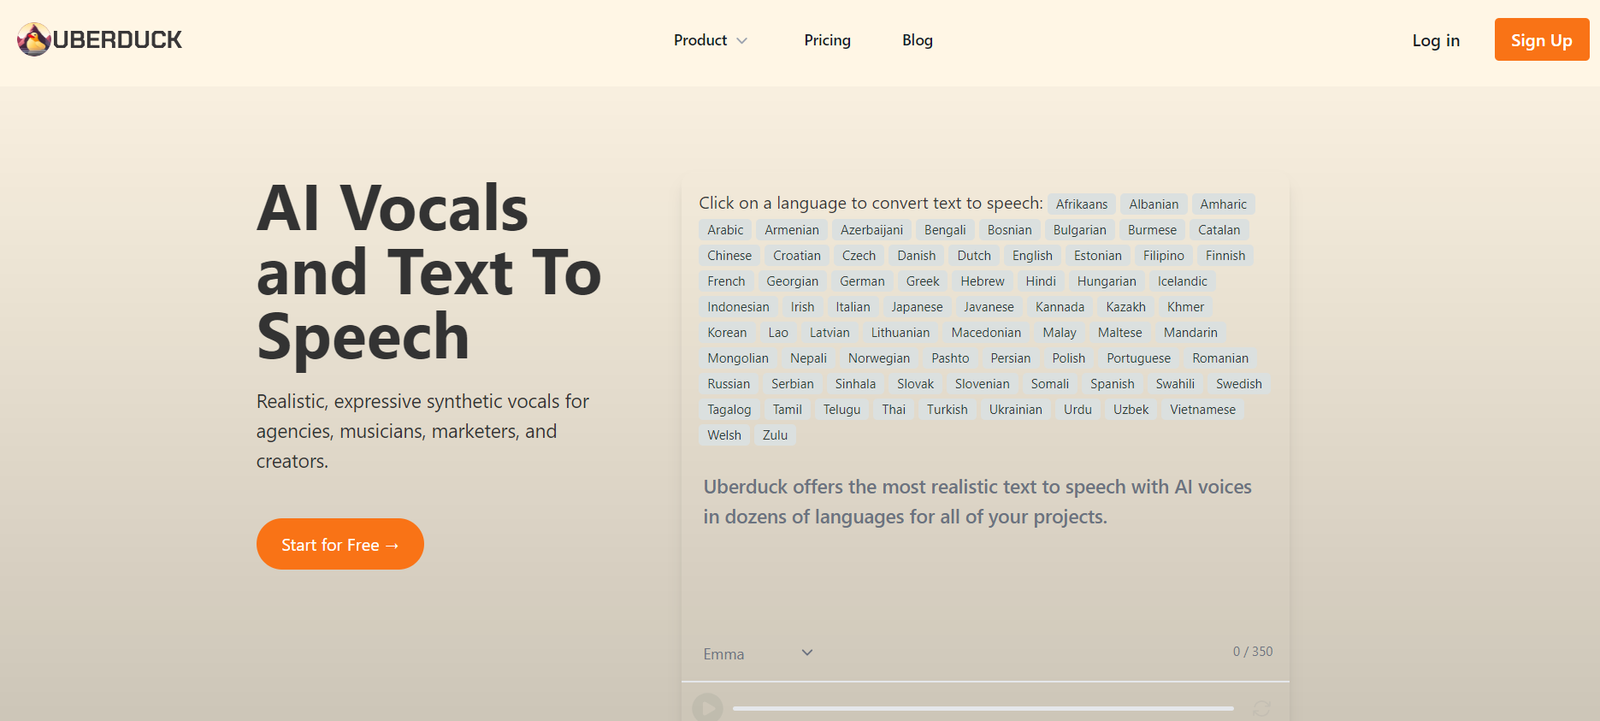Click the Log in link
The height and width of the screenshot is (721, 1600).
[1435, 40]
